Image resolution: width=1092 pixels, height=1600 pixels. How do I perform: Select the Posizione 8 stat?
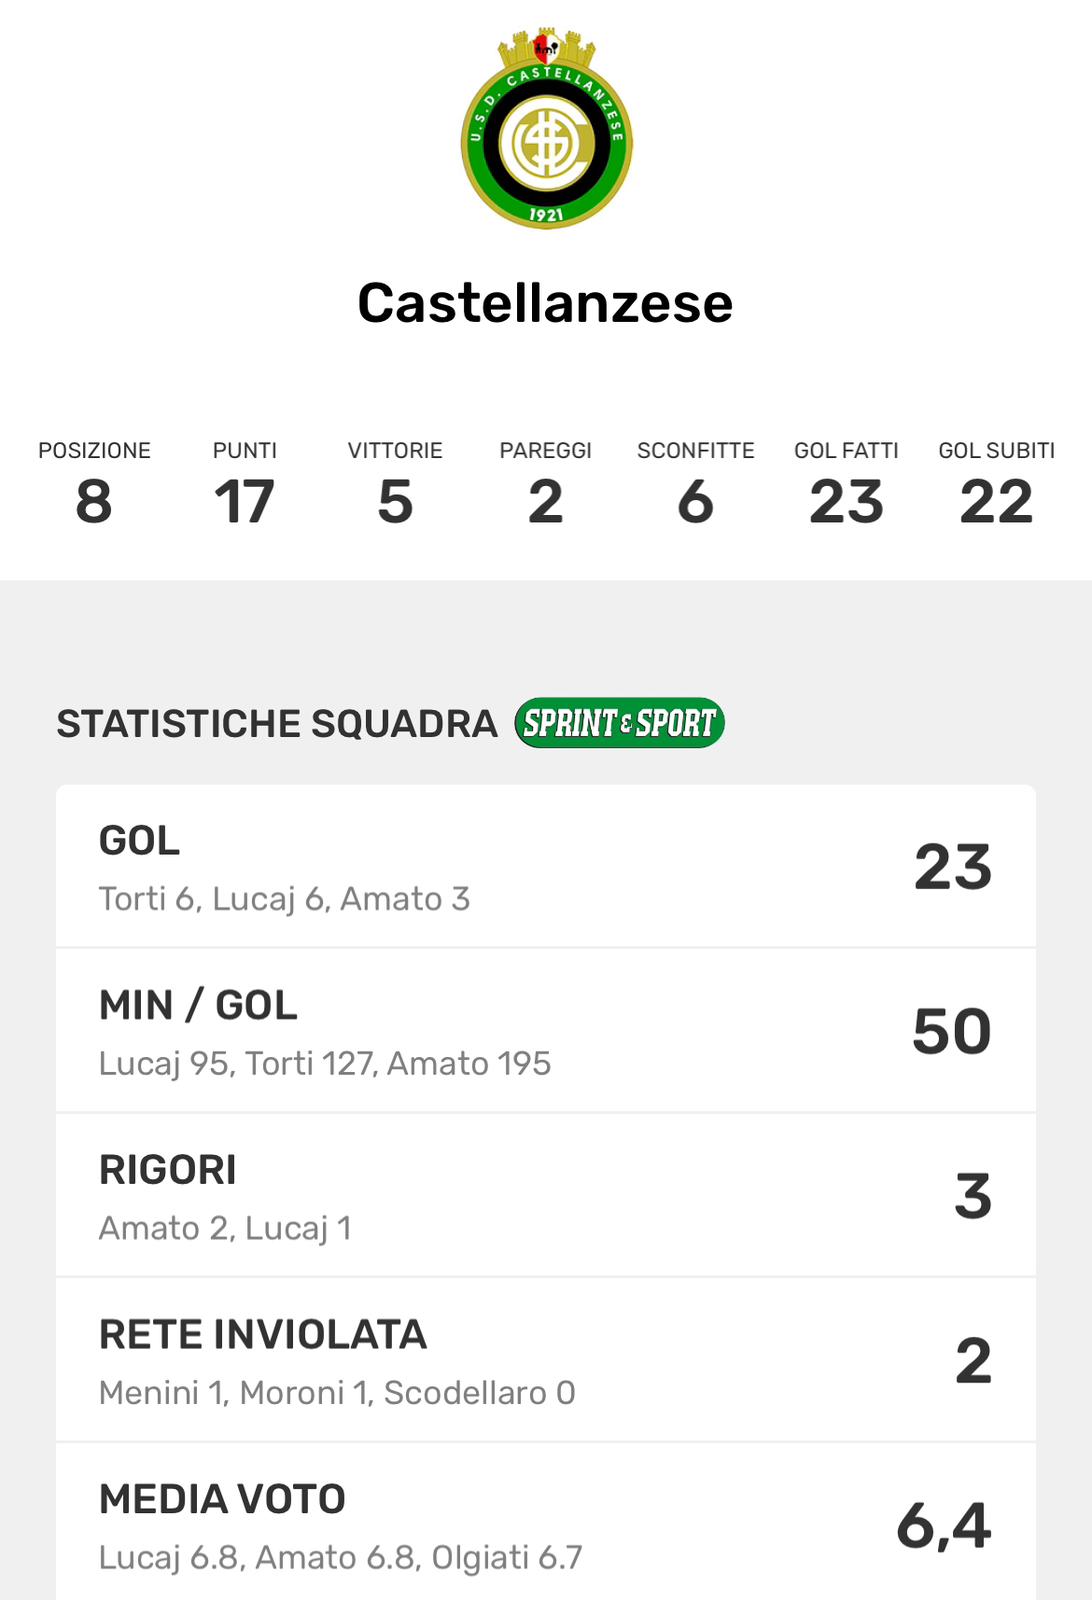click(x=94, y=485)
